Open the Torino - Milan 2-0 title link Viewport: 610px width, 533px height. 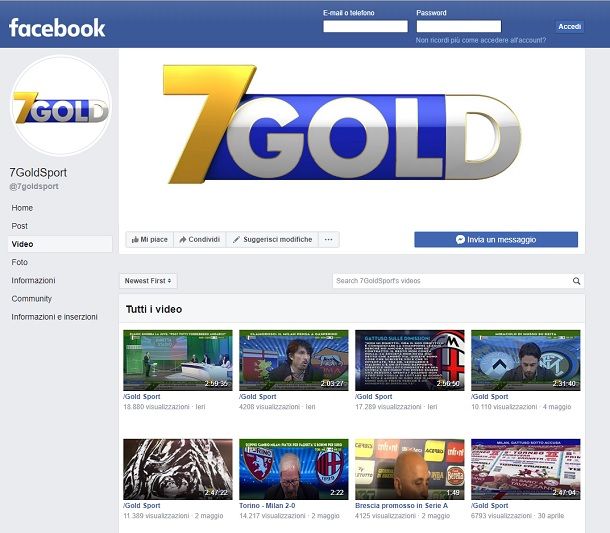(x=267, y=505)
